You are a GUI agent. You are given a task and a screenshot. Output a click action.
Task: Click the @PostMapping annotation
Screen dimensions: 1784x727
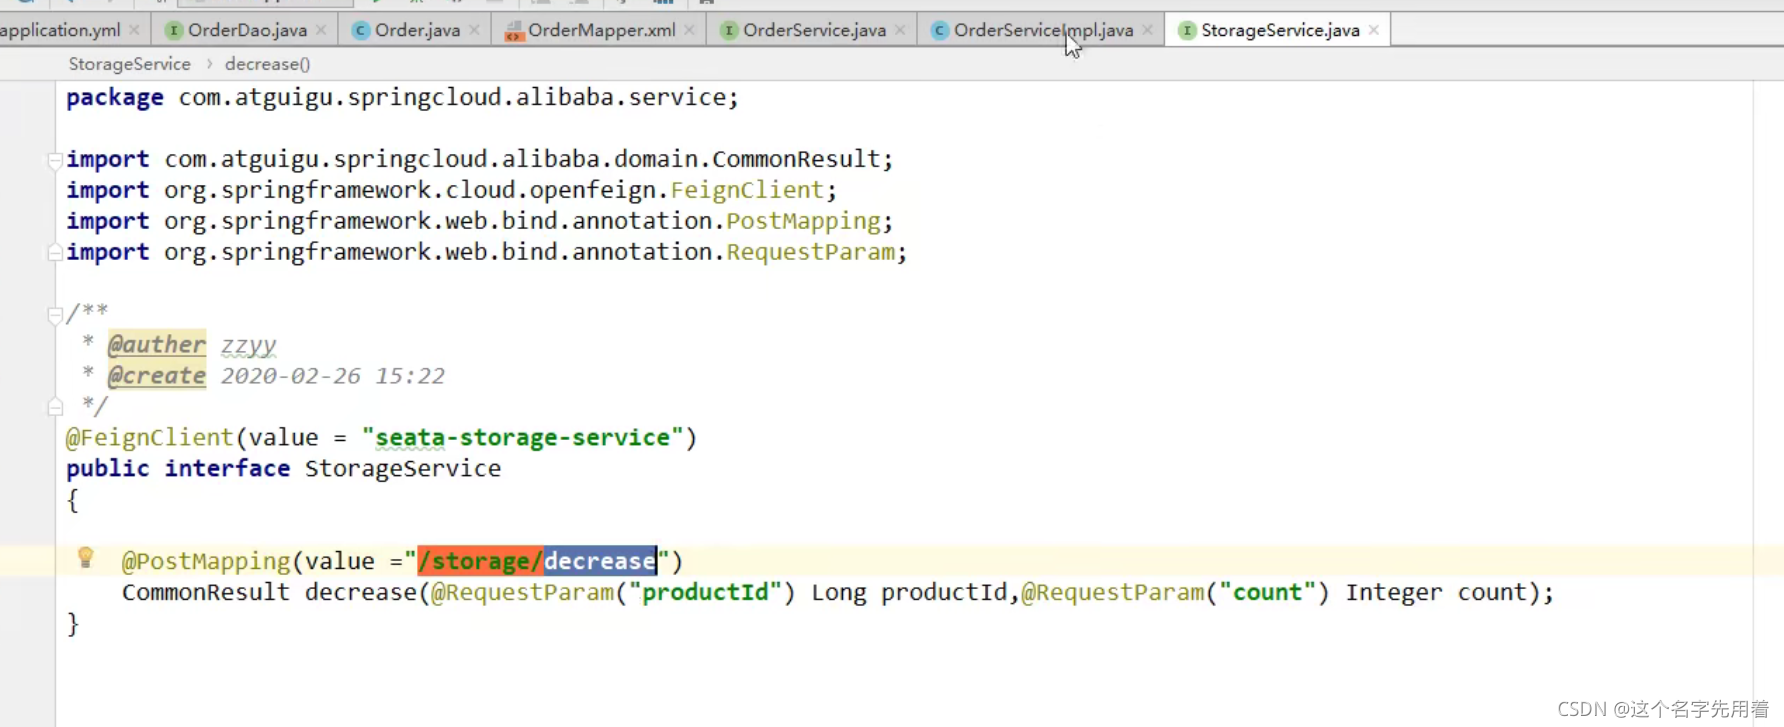click(205, 561)
